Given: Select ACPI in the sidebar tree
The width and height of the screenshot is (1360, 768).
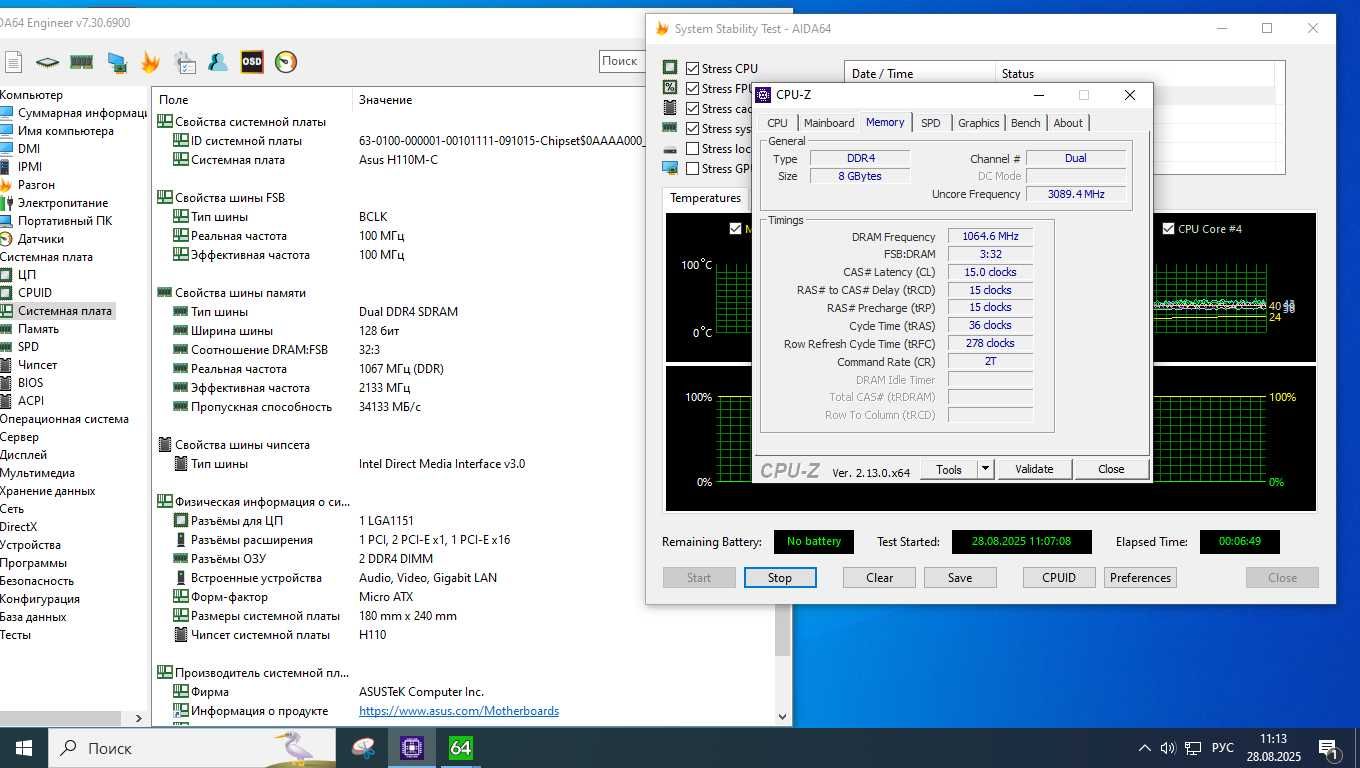Looking at the screenshot, I should (30, 401).
